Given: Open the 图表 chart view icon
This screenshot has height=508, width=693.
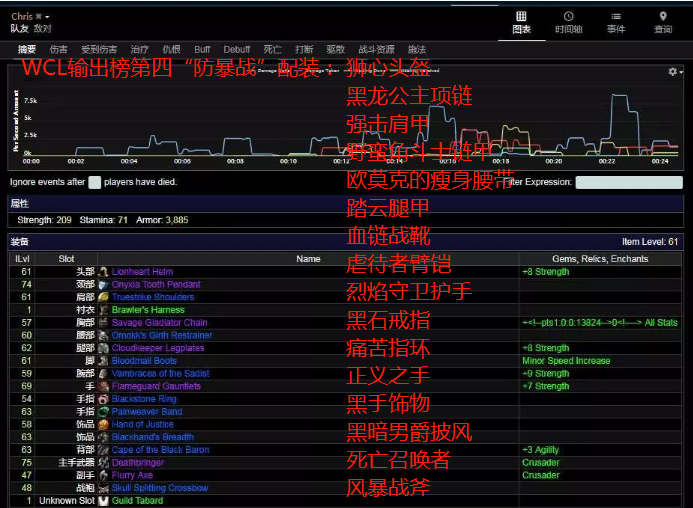Looking at the screenshot, I should click(x=522, y=16).
